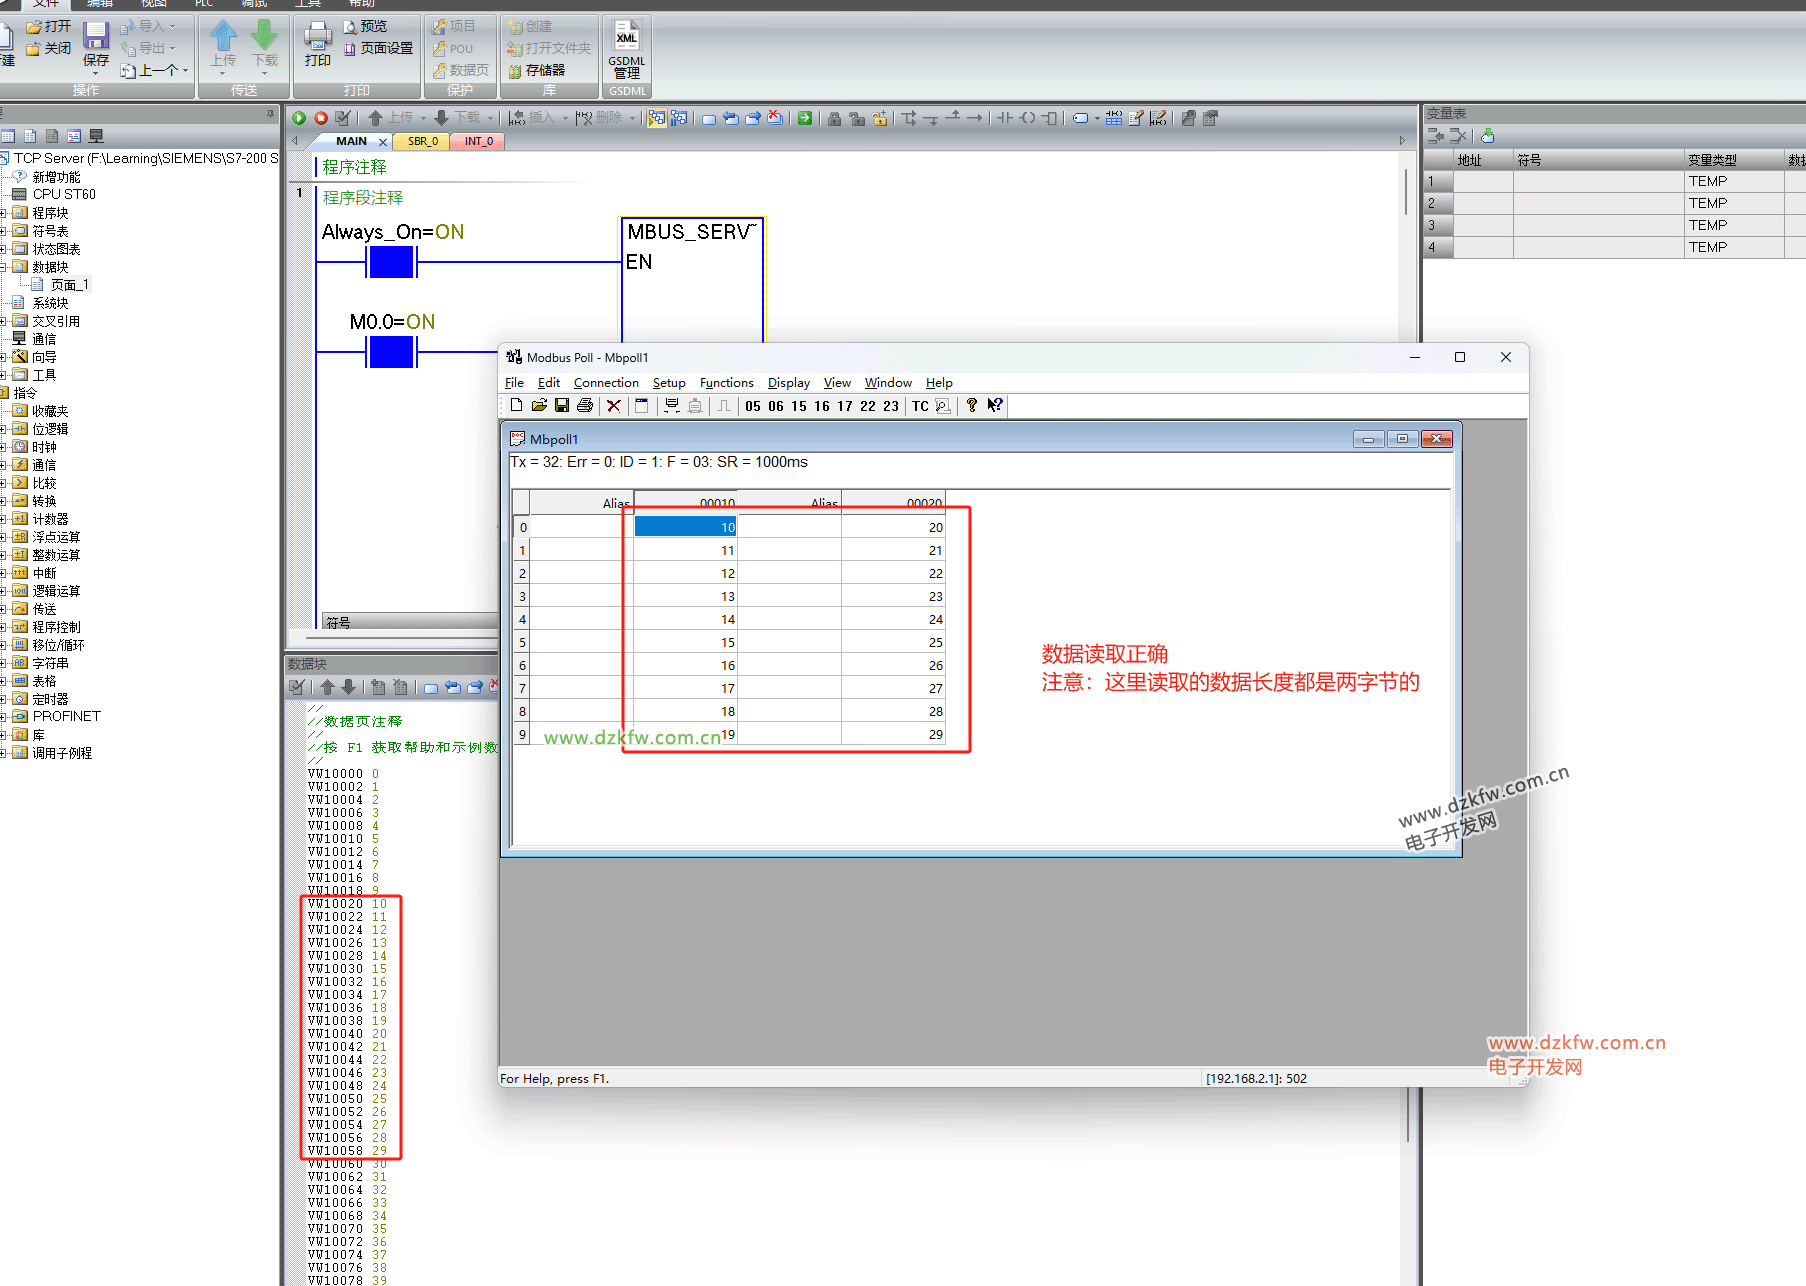Click the TC traffic toolbar button
This screenshot has width=1806, height=1286.
[920, 406]
